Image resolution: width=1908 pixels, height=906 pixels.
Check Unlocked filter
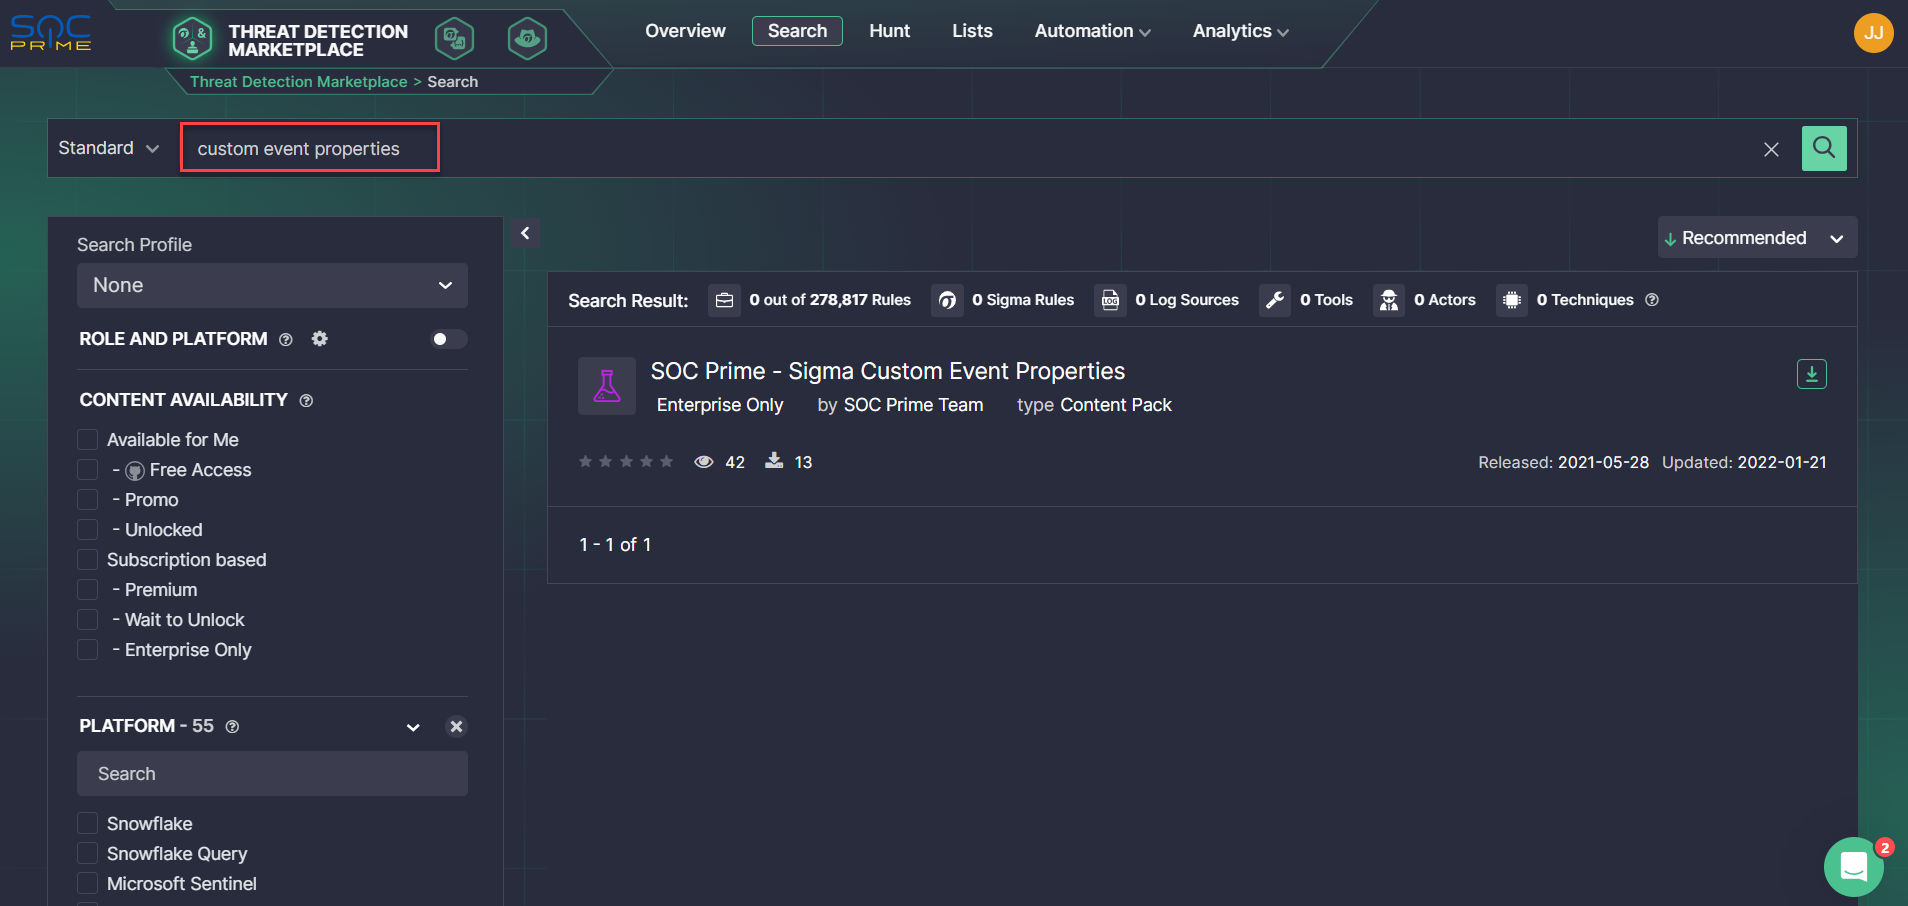(x=88, y=530)
